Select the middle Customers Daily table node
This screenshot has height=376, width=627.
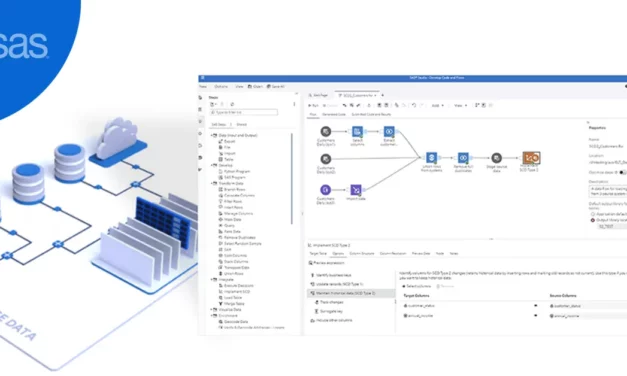point(326,159)
